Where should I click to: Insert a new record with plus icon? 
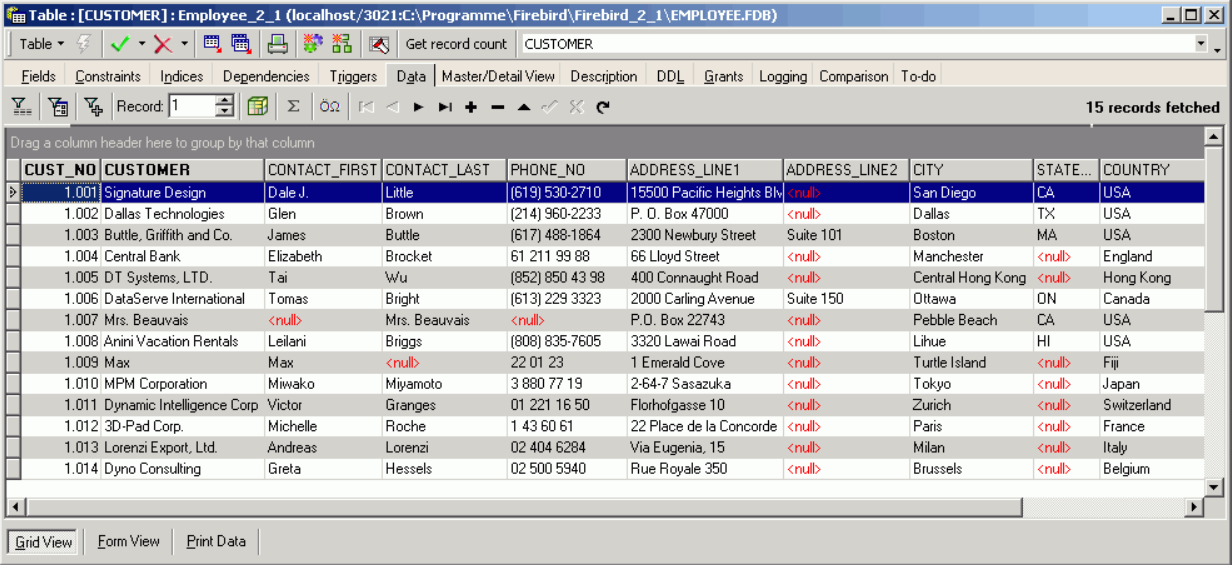(471, 107)
